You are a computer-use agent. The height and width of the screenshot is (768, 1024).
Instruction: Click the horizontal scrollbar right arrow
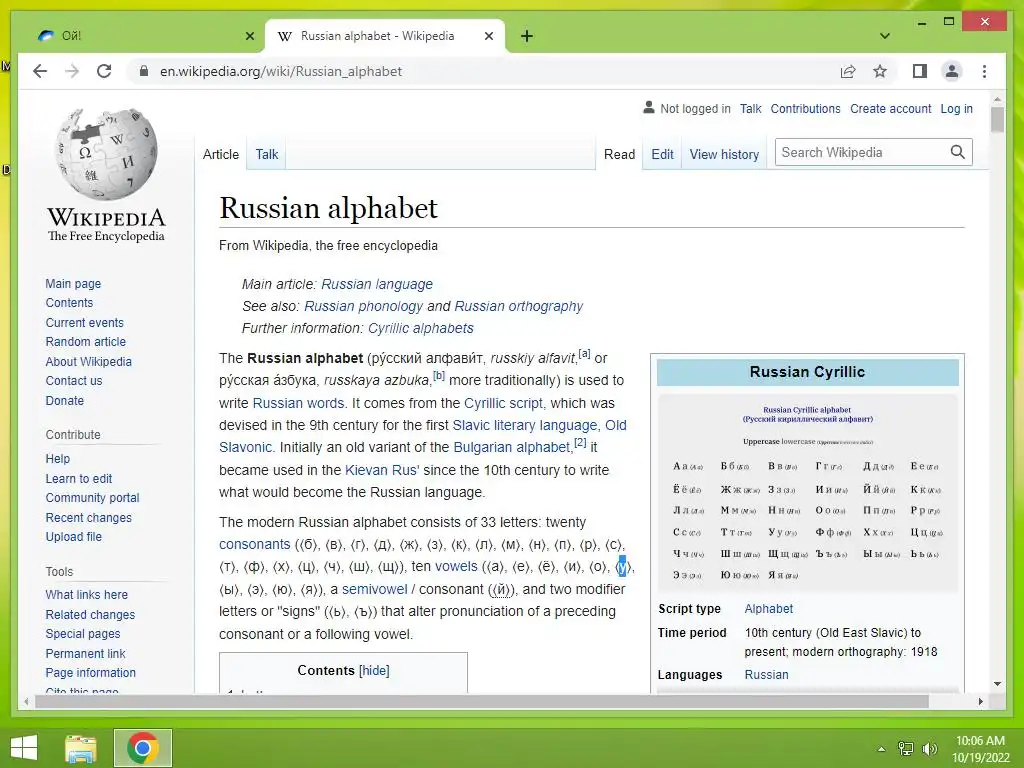coord(980,701)
